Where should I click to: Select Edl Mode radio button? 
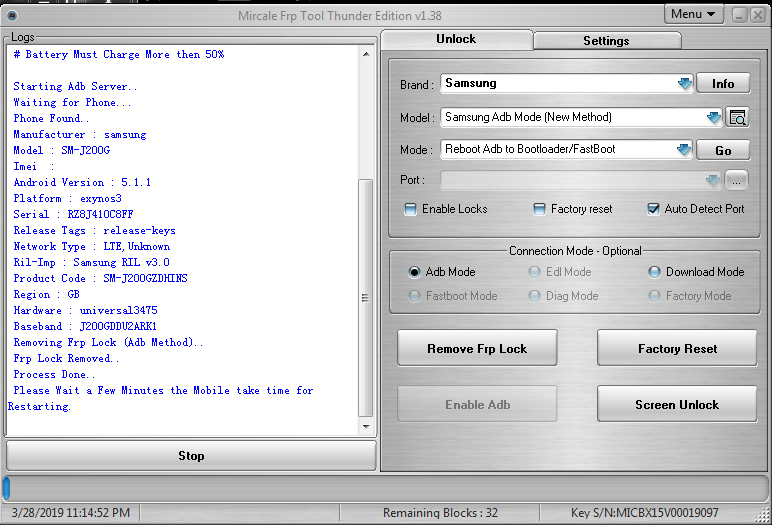pyautogui.click(x=534, y=272)
